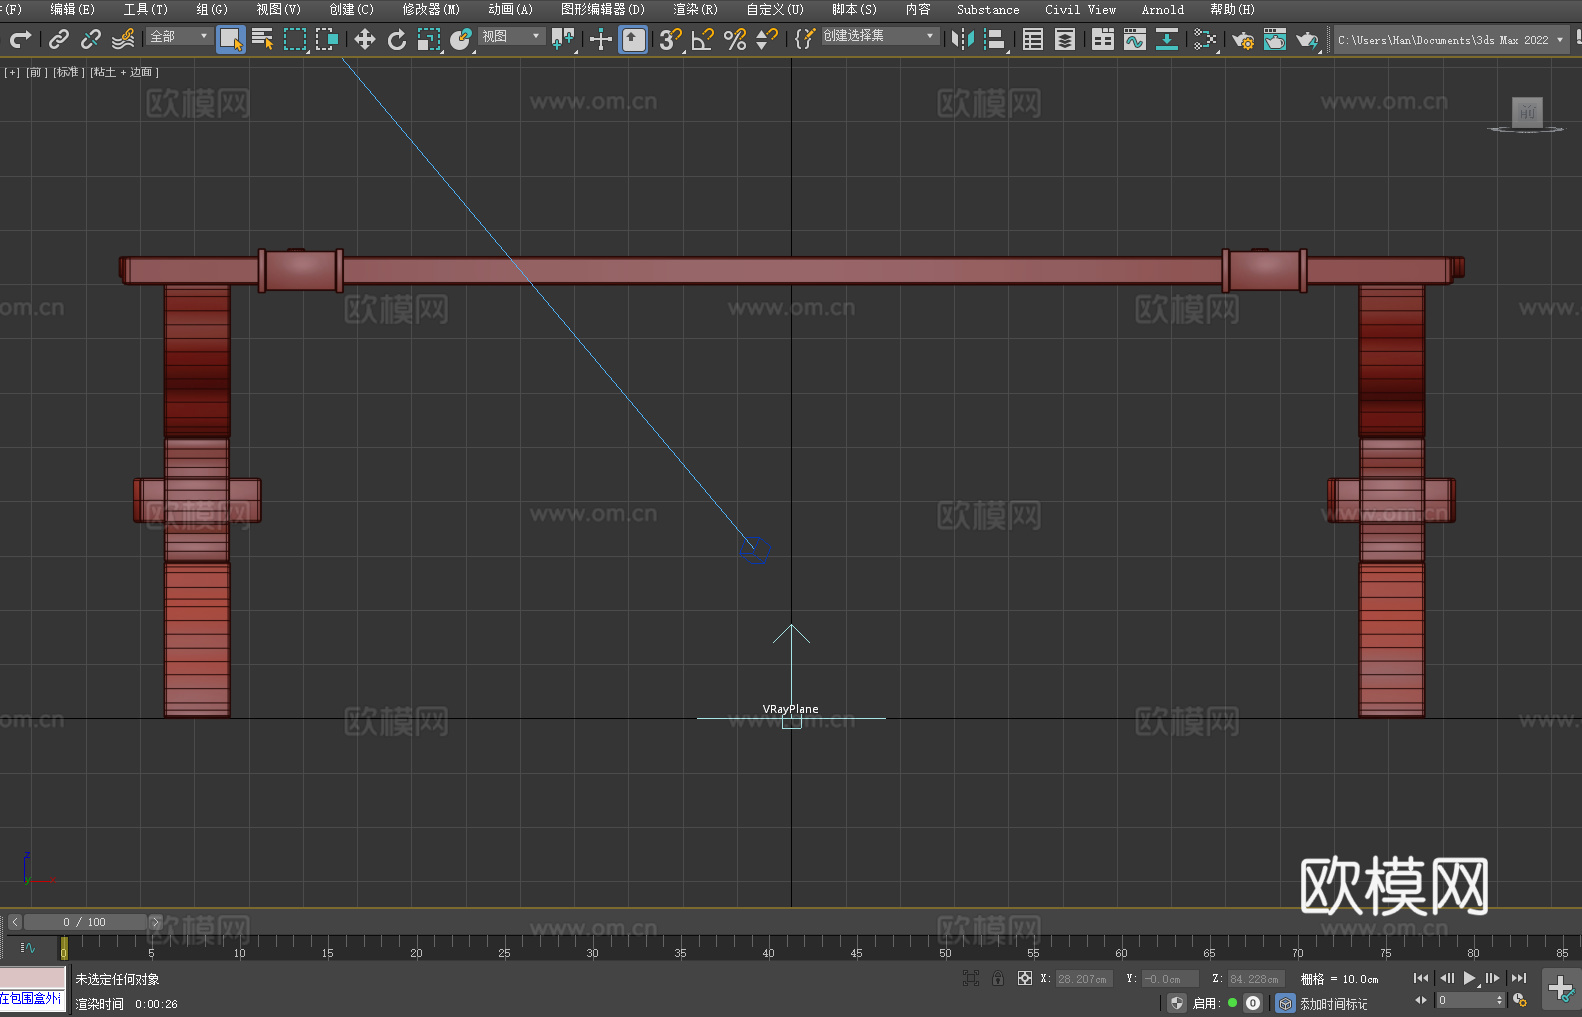
Task: Open the Rendered Frame Window
Action: [x=1275, y=39]
